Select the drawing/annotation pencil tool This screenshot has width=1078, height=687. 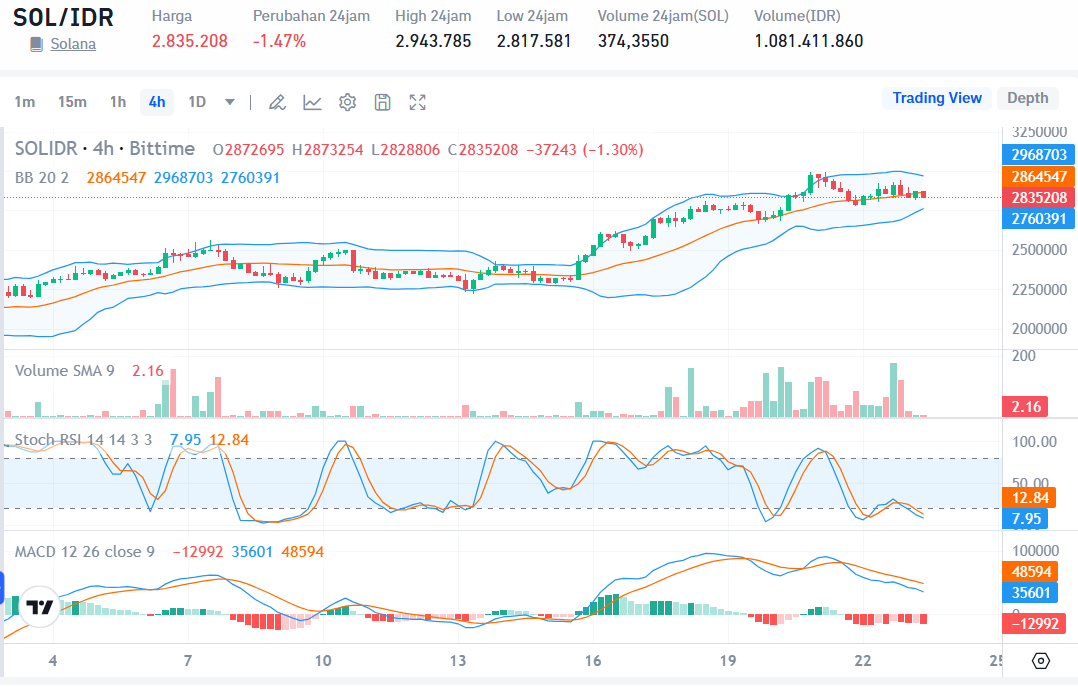(x=277, y=101)
